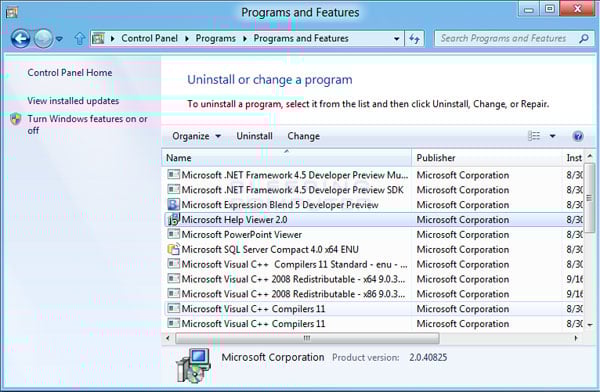
Task: Select Microsoft .NET Framework 4.5 Developer Preview SDK
Action: tap(374, 190)
